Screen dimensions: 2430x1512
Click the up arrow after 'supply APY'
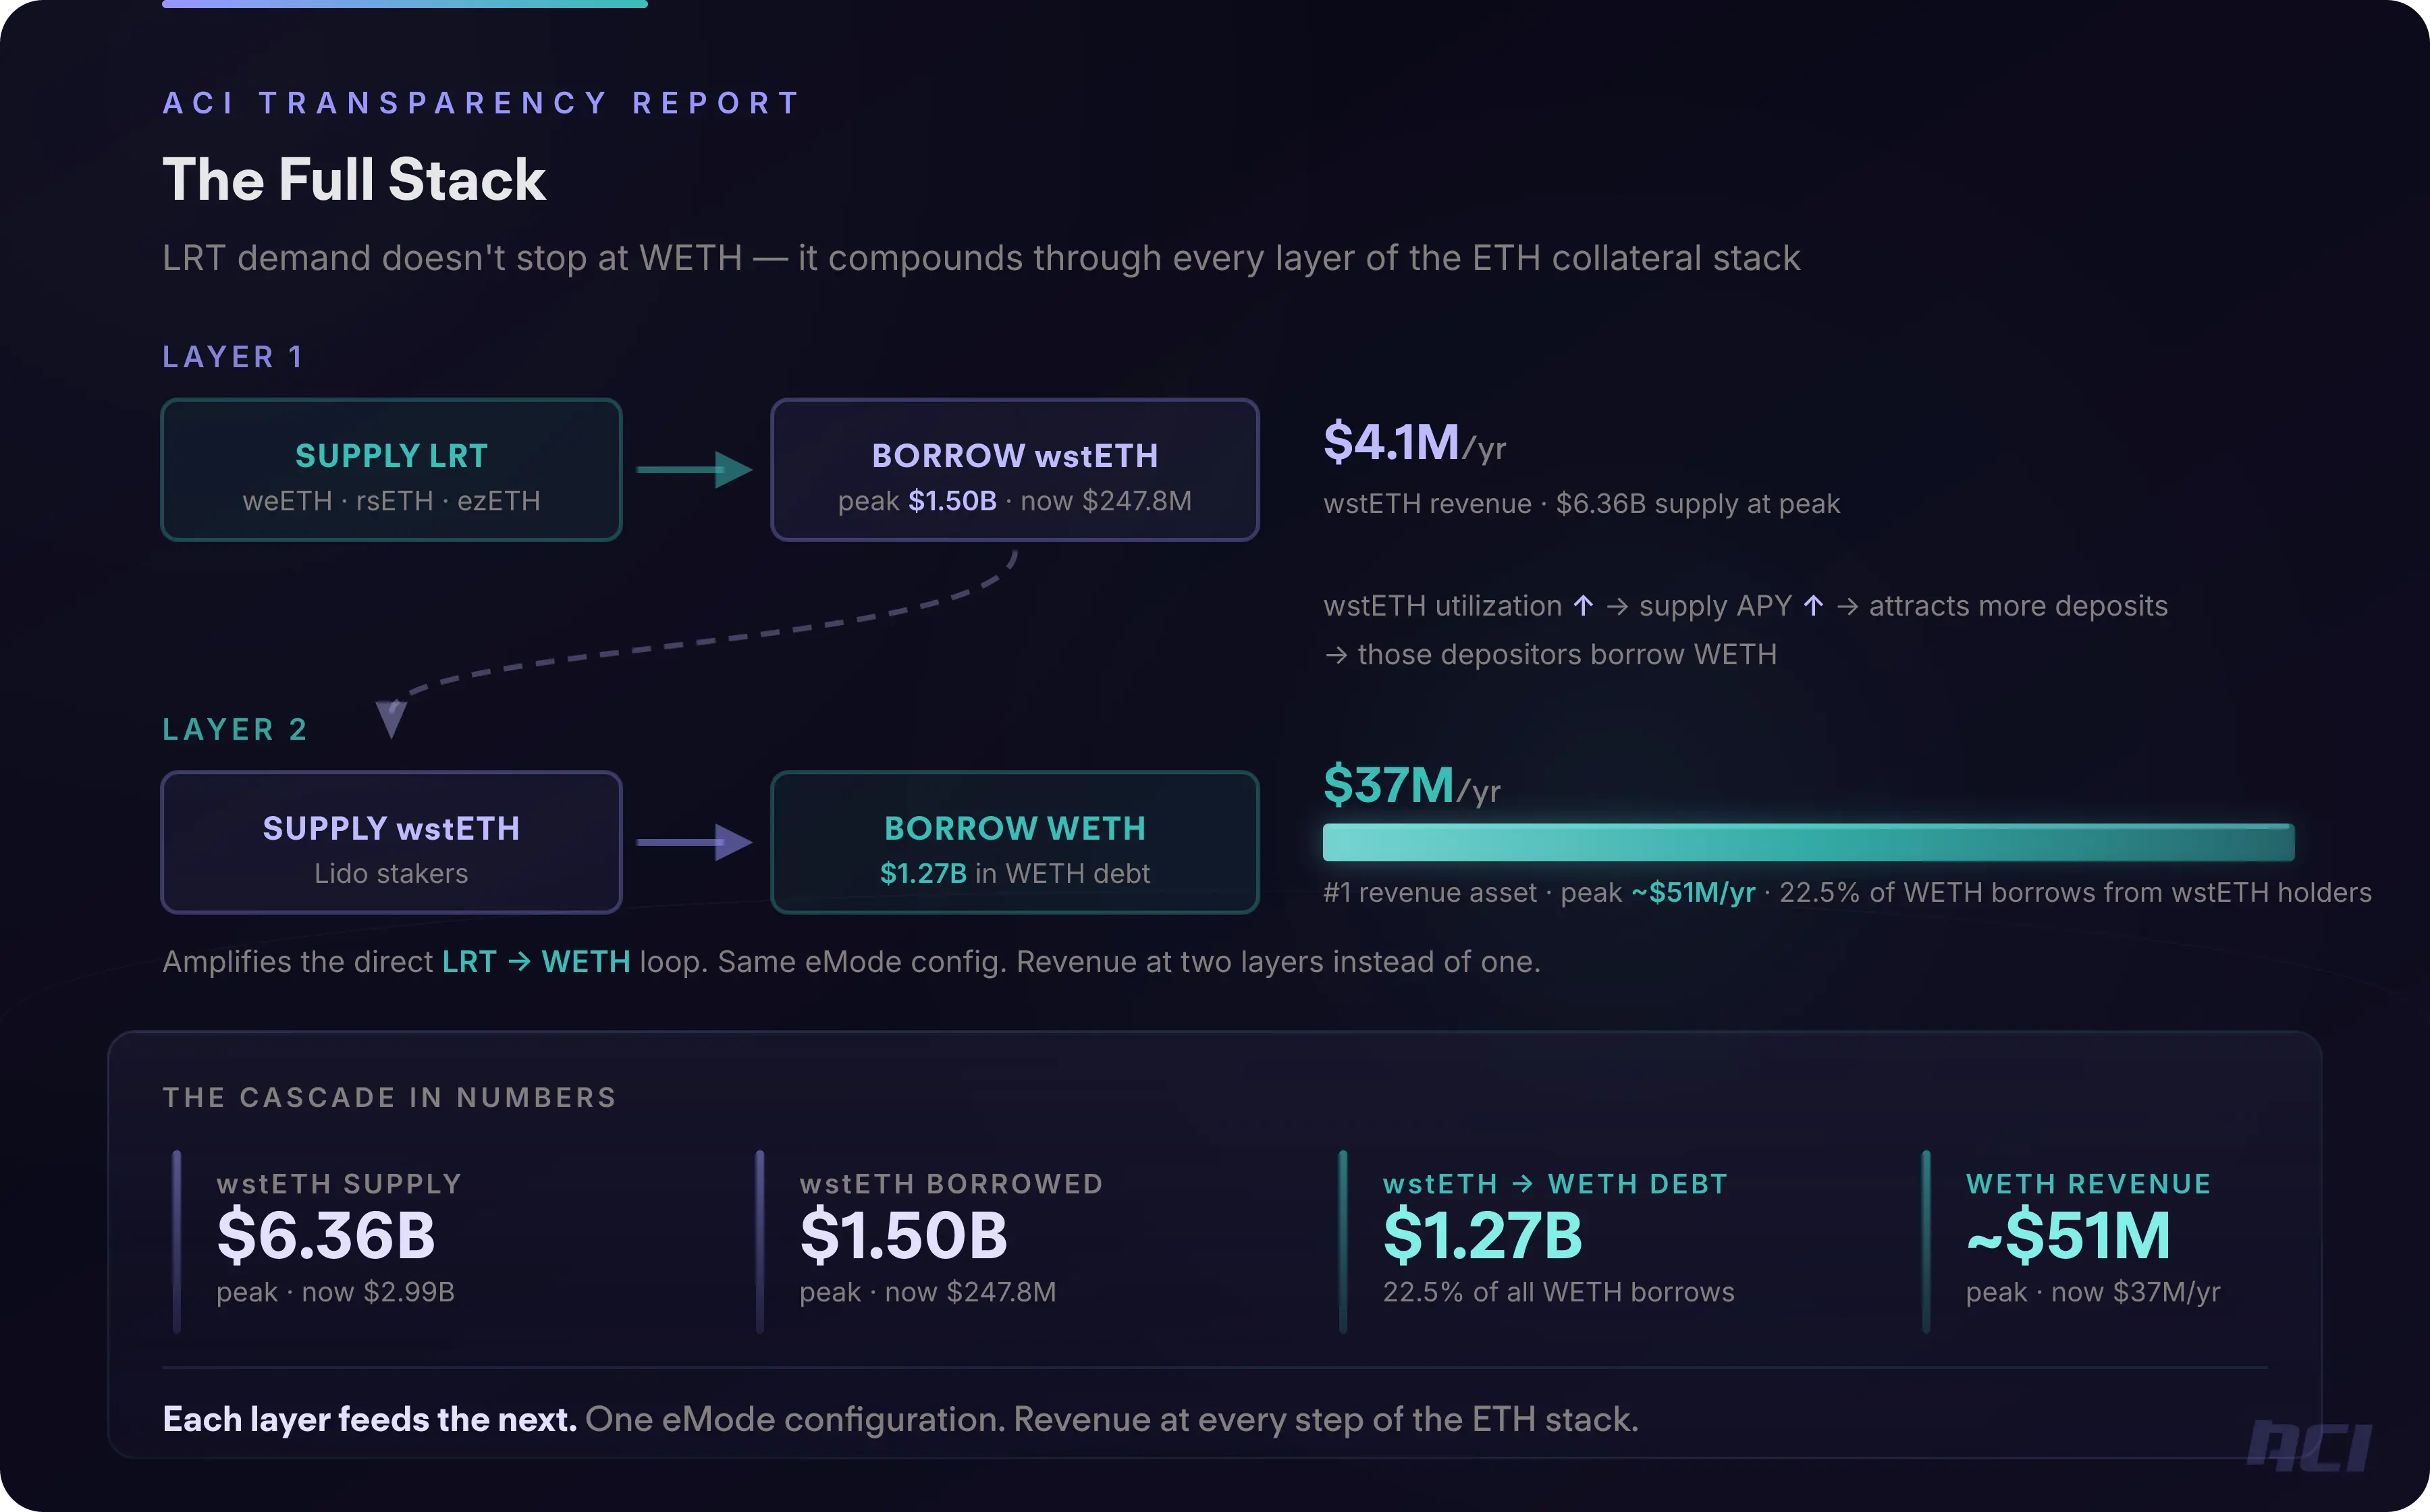[1813, 606]
